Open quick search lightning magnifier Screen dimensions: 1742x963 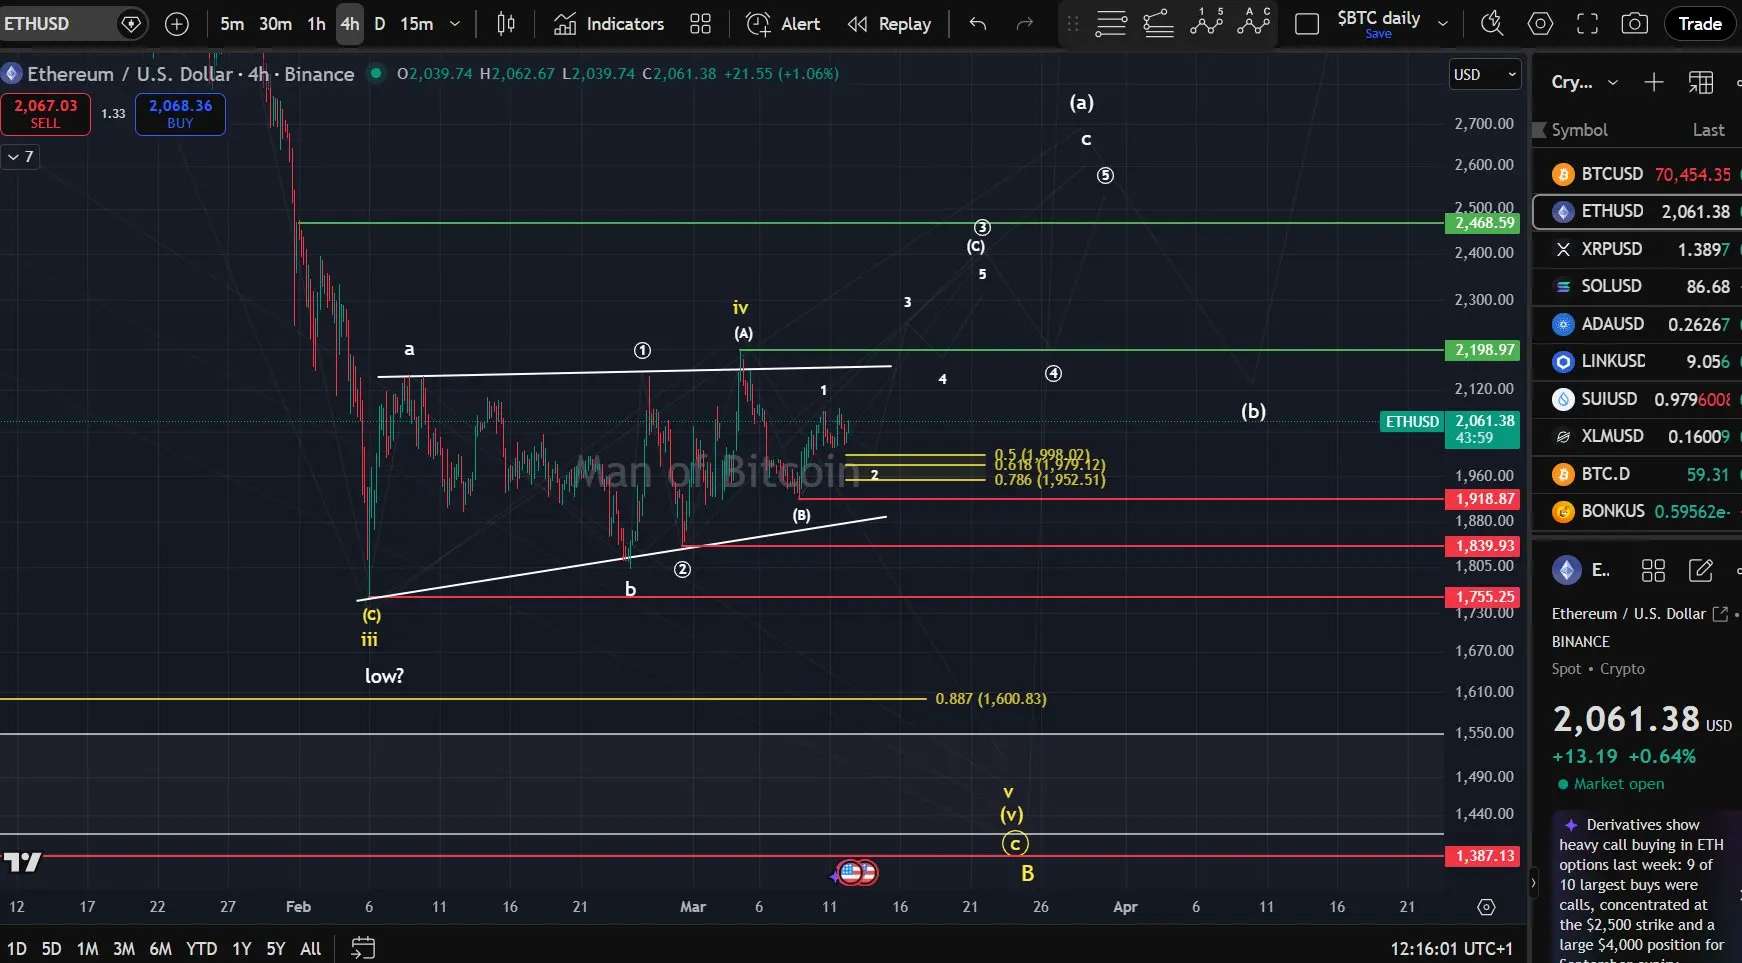pos(1492,24)
